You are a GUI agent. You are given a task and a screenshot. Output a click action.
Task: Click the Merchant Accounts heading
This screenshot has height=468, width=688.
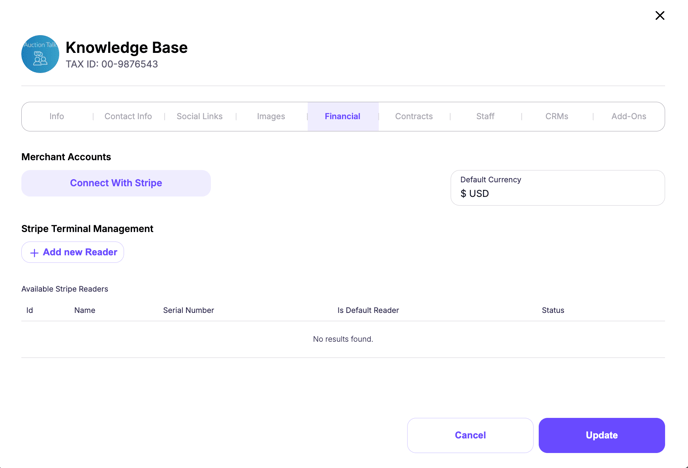click(x=66, y=157)
